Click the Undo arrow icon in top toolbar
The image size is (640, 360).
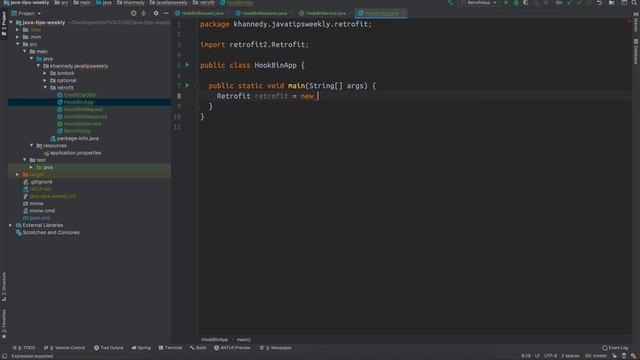click(x=600, y=2)
